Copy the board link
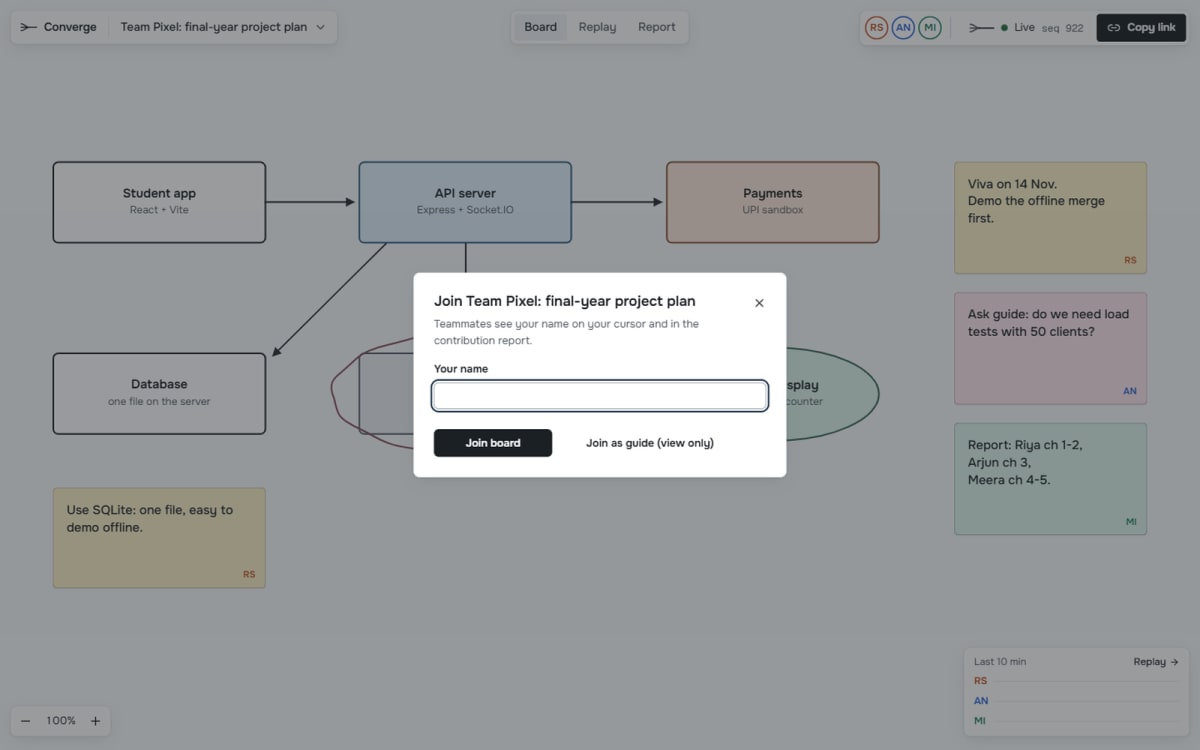 [1141, 28]
